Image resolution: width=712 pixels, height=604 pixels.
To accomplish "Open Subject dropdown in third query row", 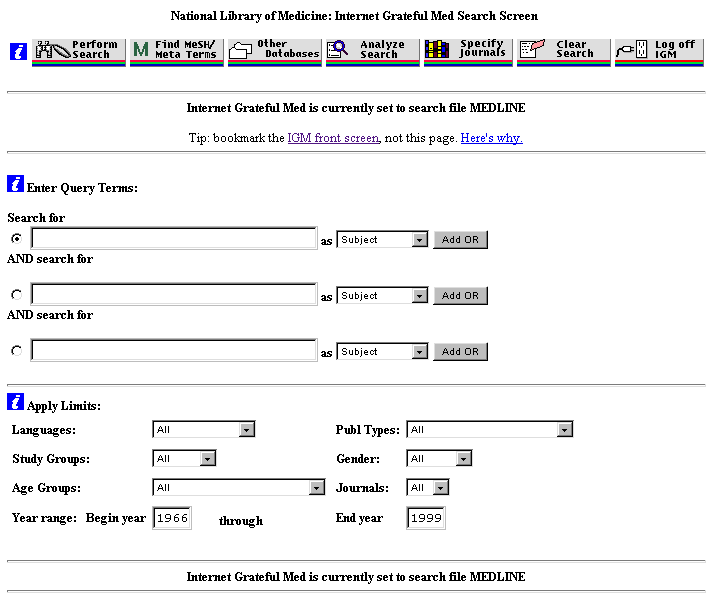I will point(382,352).
